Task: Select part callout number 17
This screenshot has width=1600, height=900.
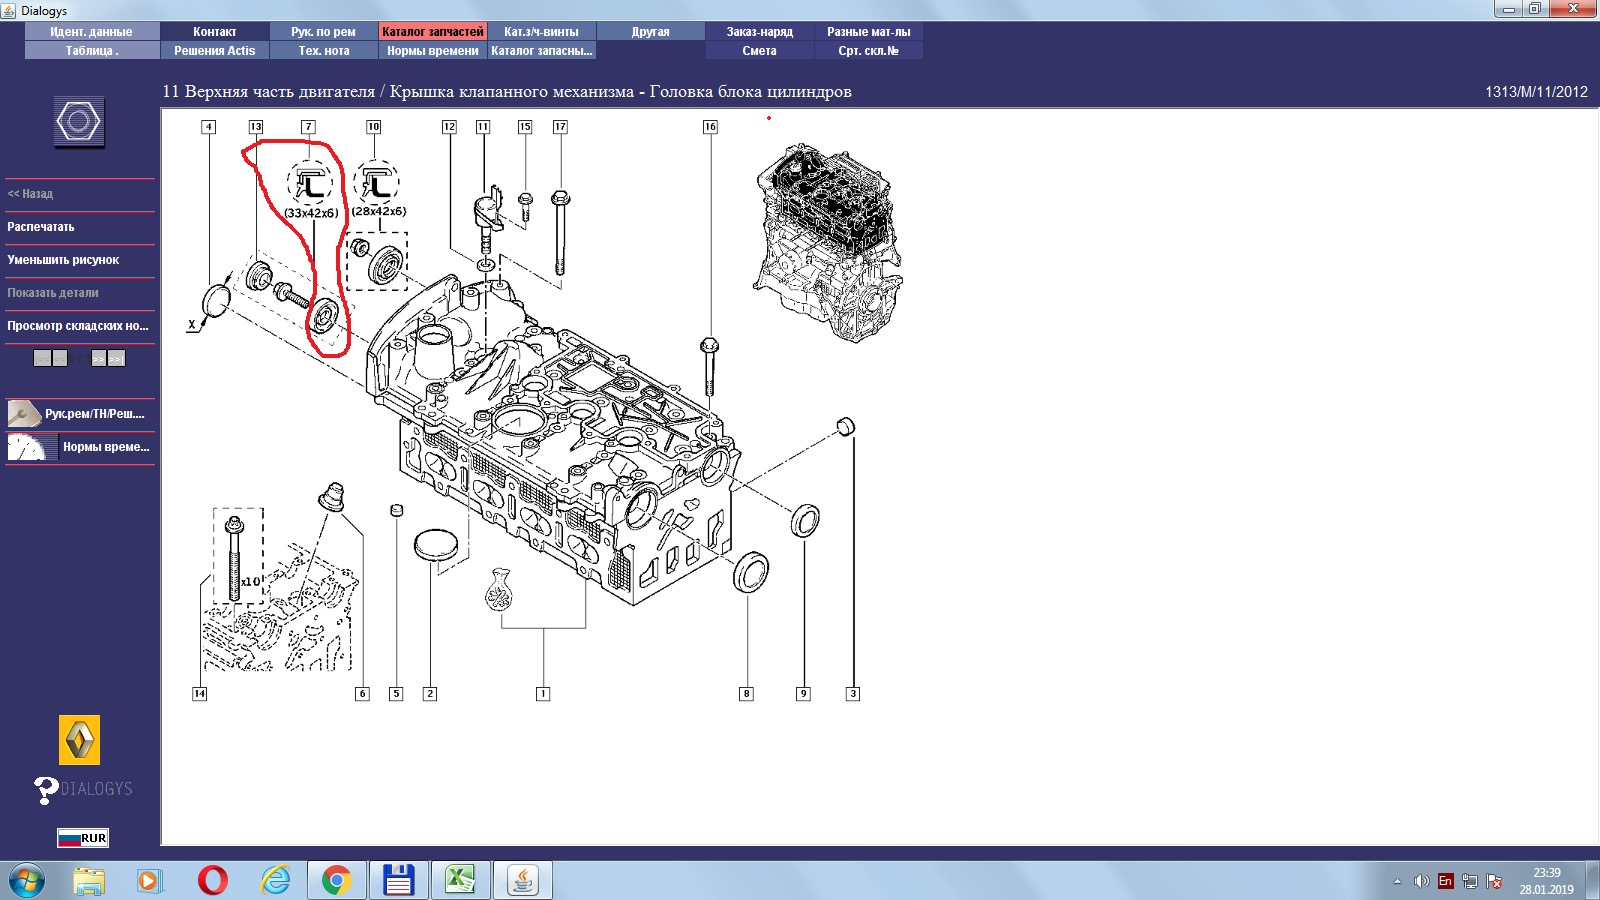Action: [560, 127]
